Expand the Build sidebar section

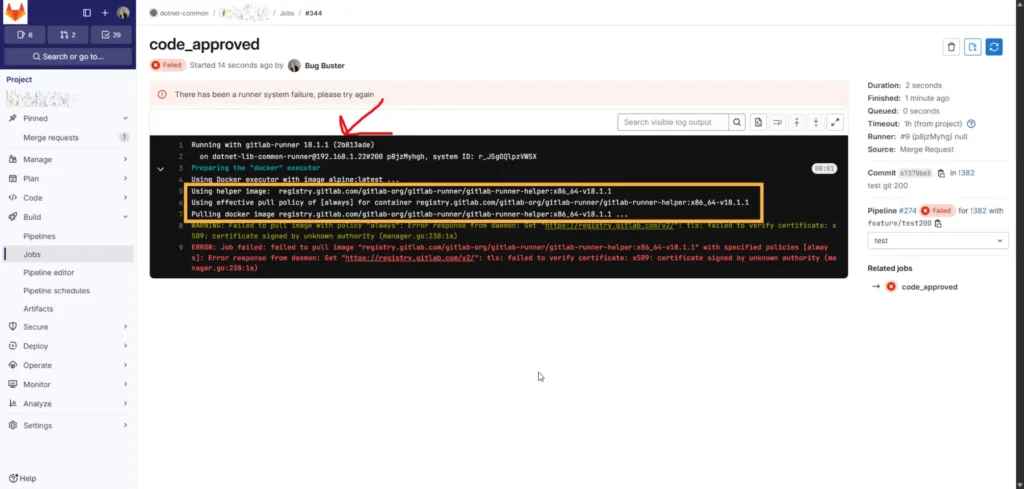point(67,216)
